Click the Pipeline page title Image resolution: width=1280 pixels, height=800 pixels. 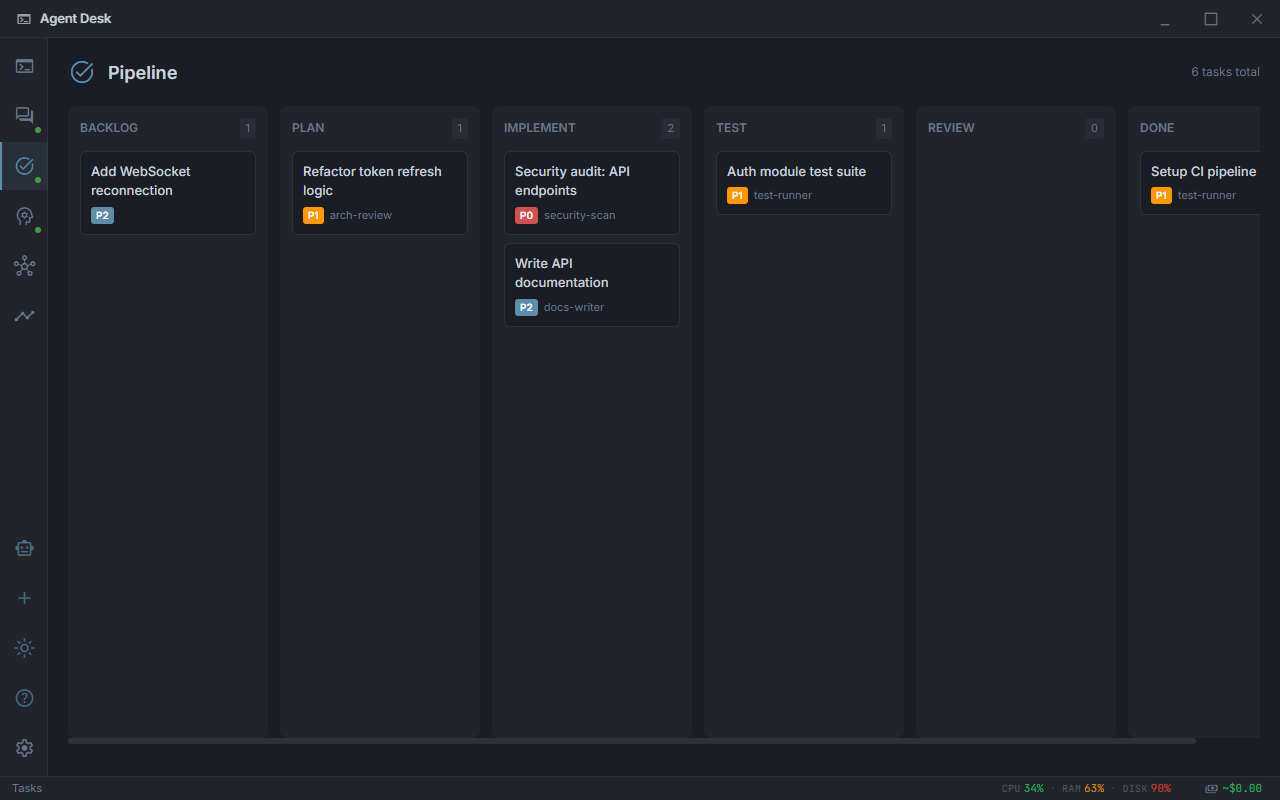143,73
